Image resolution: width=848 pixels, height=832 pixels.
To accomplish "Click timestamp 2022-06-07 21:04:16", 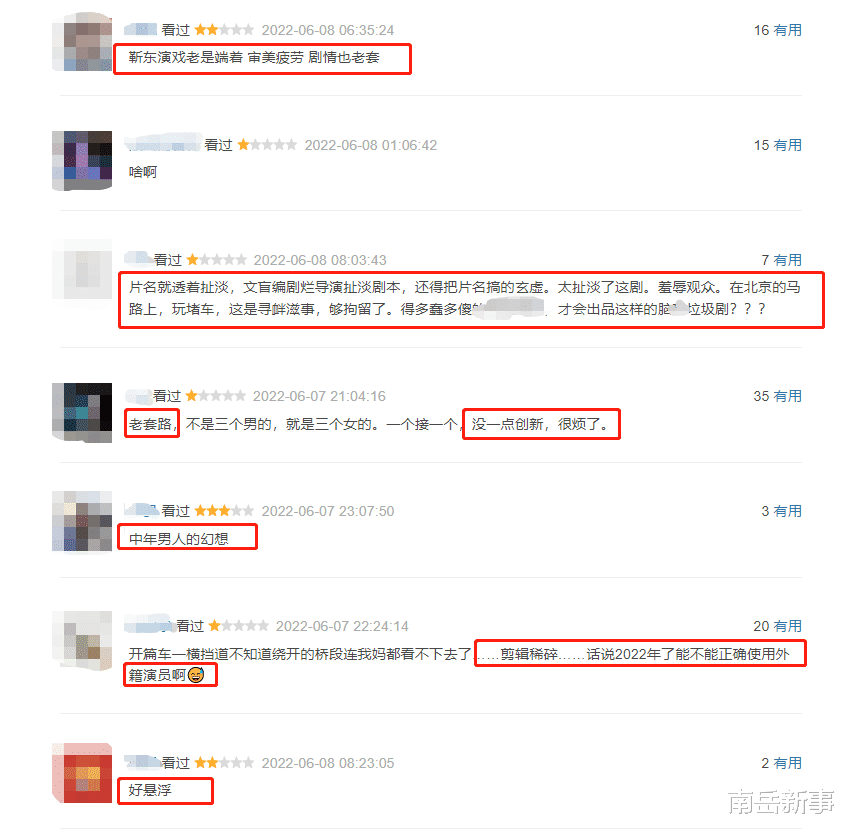I will point(319,397).
